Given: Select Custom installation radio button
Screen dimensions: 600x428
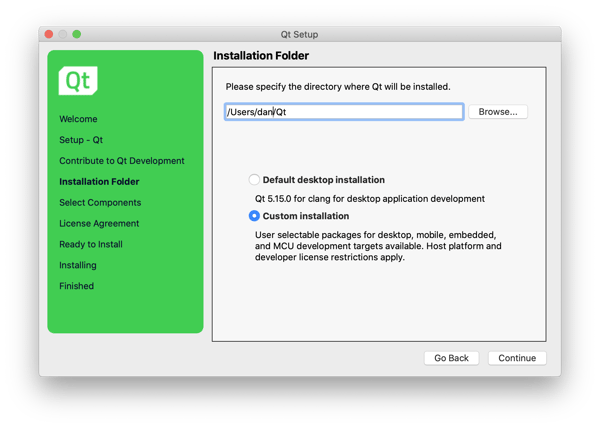Looking at the screenshot, I should pyautogui.click(x=254, y=216).
